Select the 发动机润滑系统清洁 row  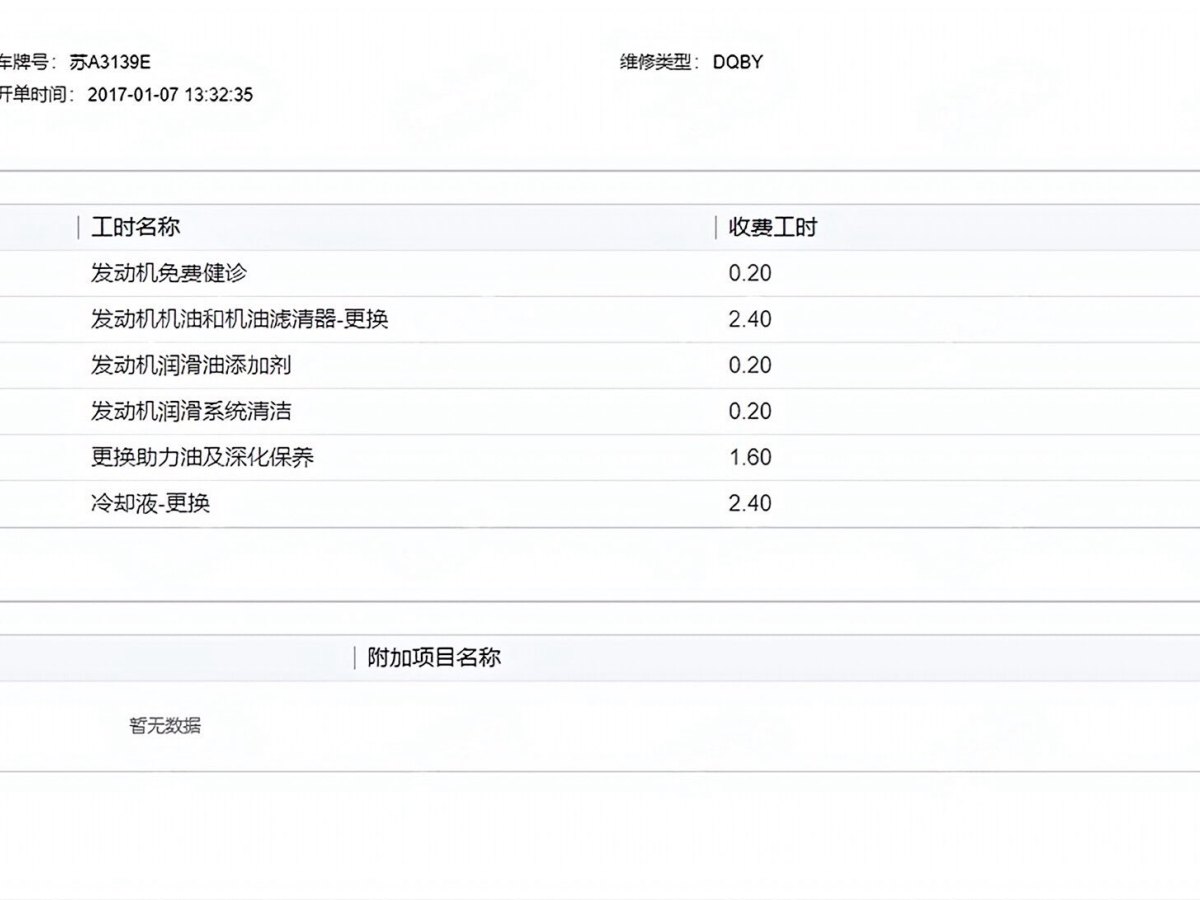click(x=191, y=411)
